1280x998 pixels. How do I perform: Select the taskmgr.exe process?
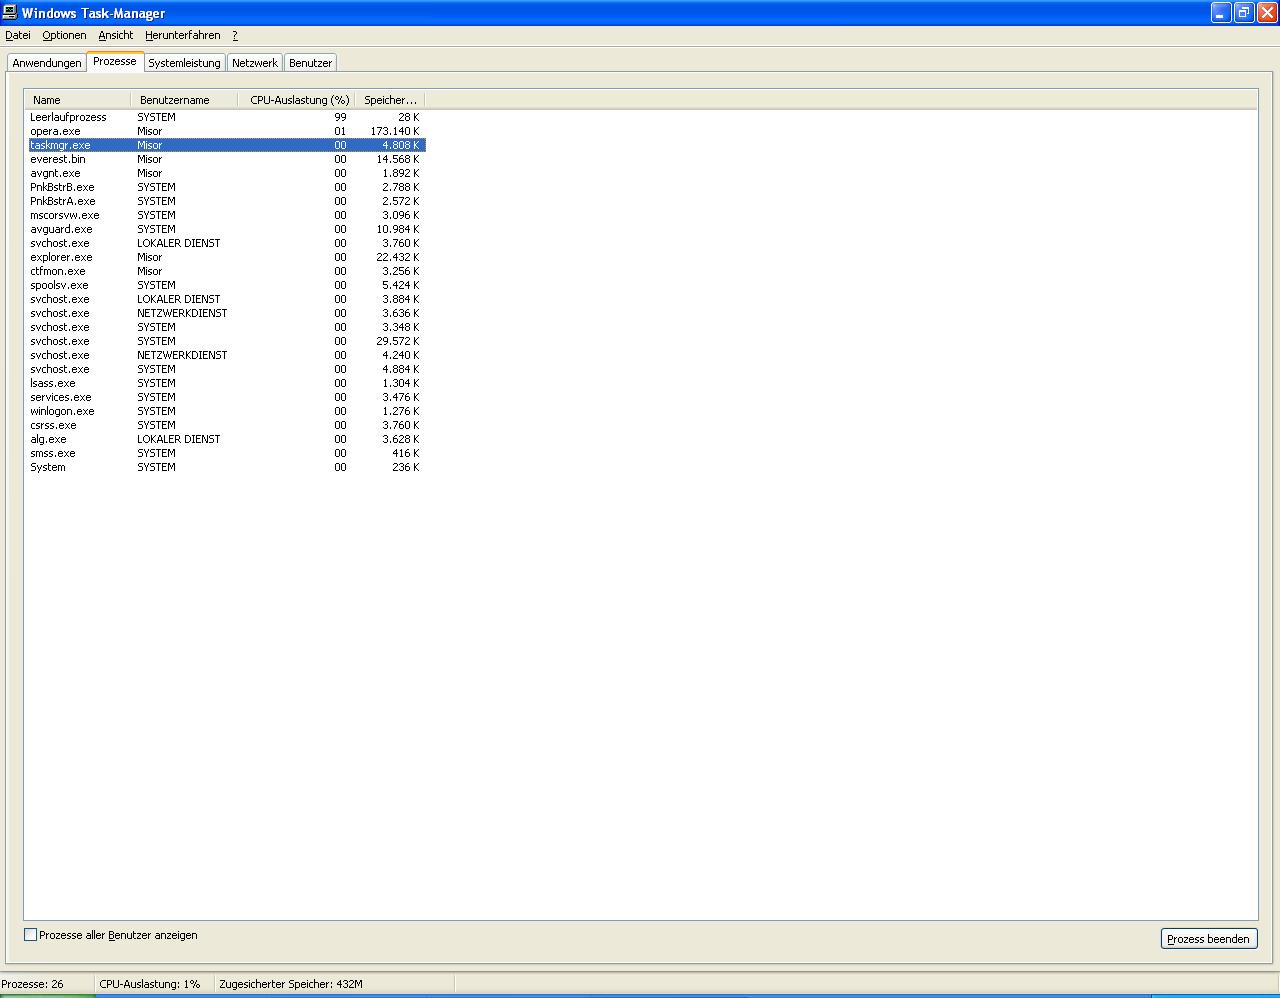226,145
